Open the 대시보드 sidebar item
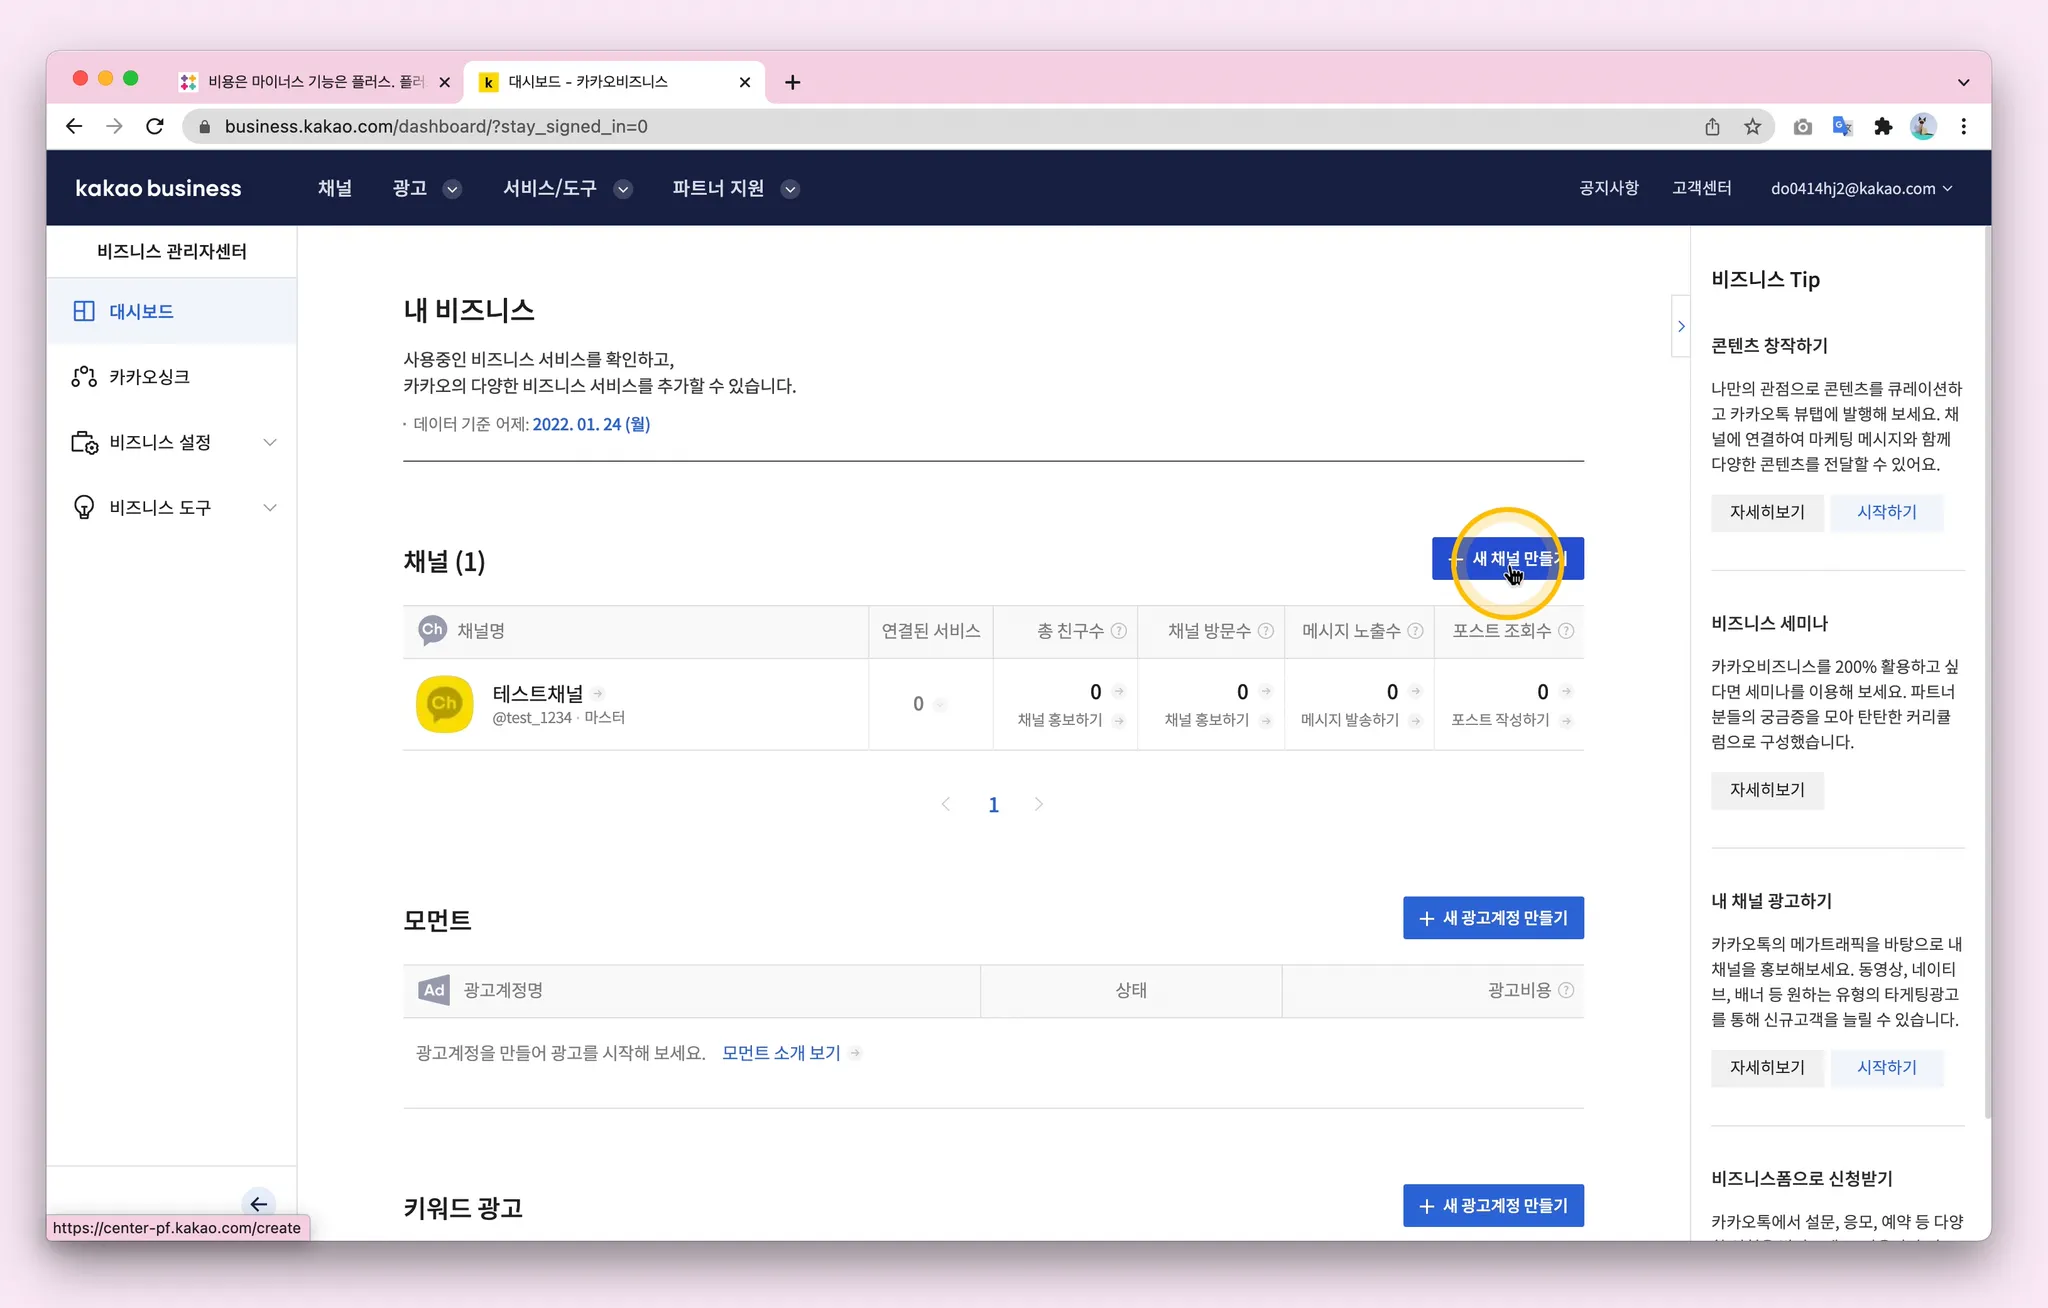Image resolution: width=2048 pixels, height=1308 pixels. (x=141, y=311)
